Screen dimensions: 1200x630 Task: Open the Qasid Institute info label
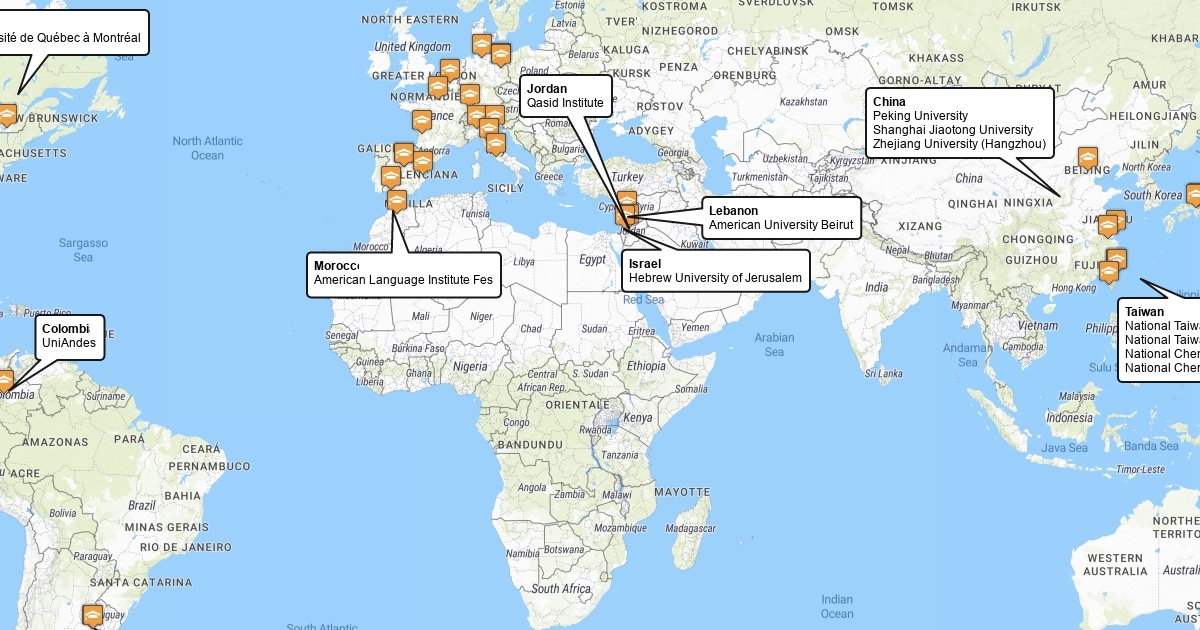coord(565,103)
